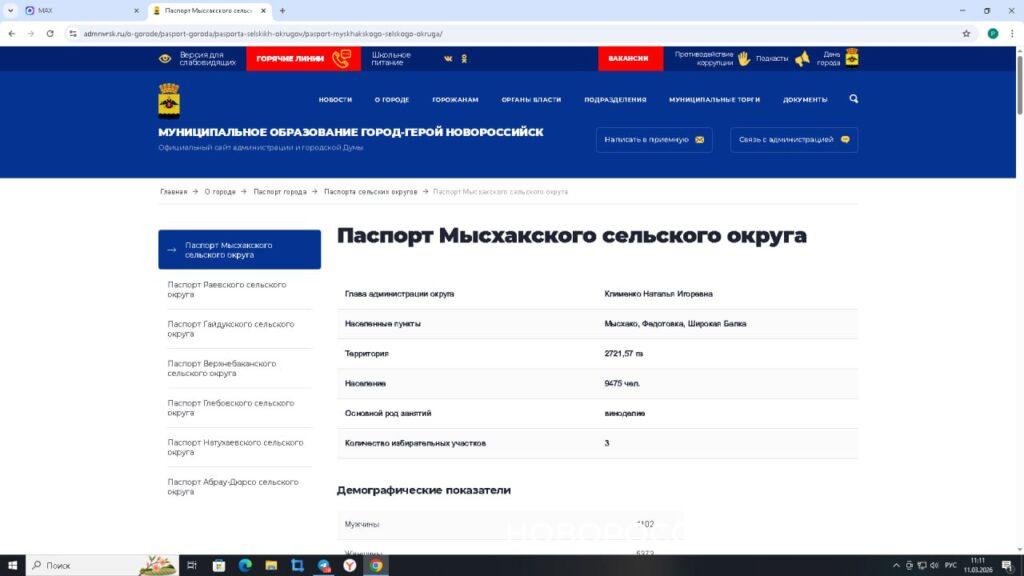
Task: Expand the 'Органы власти' menu
Action: 531,100
